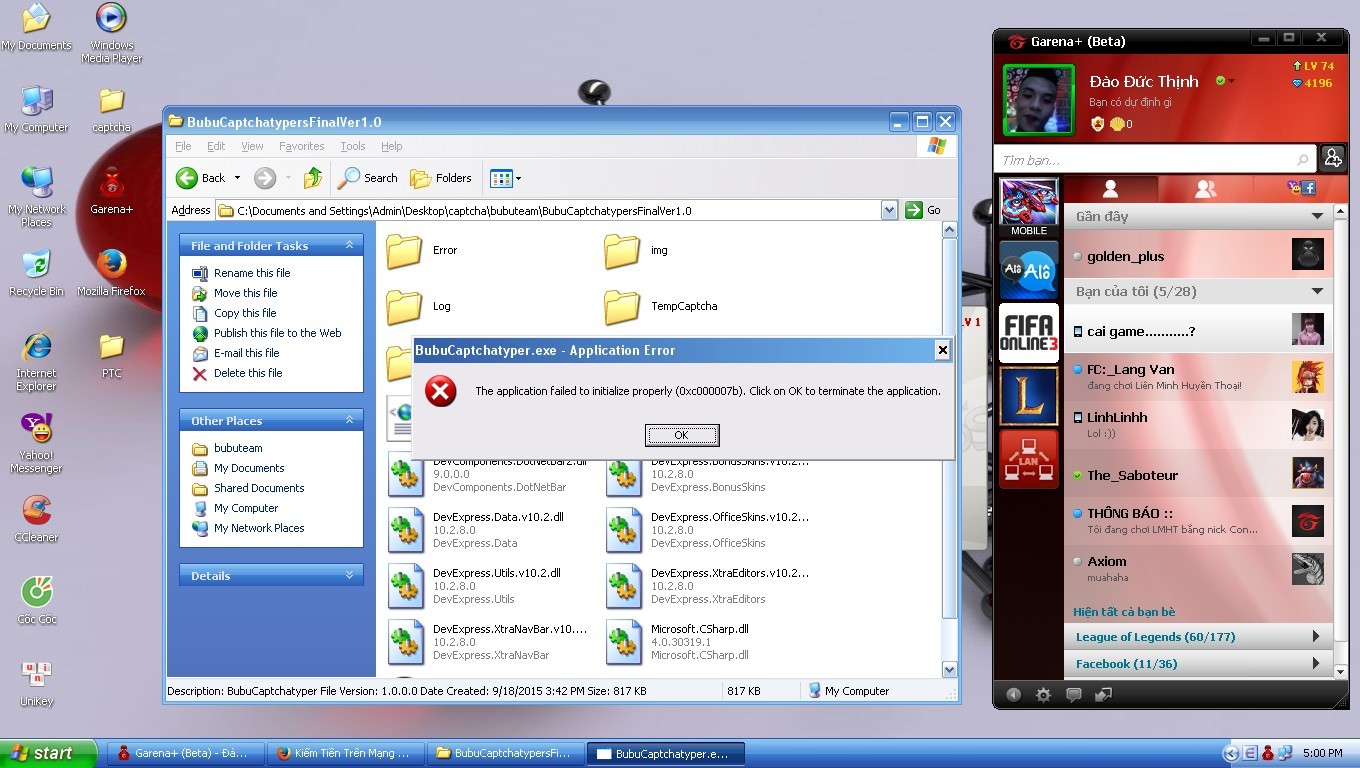Viewport: 1360px width, 768px height.
Task: Open the League of Legends game icon
Action: [x=1028, y=396]
